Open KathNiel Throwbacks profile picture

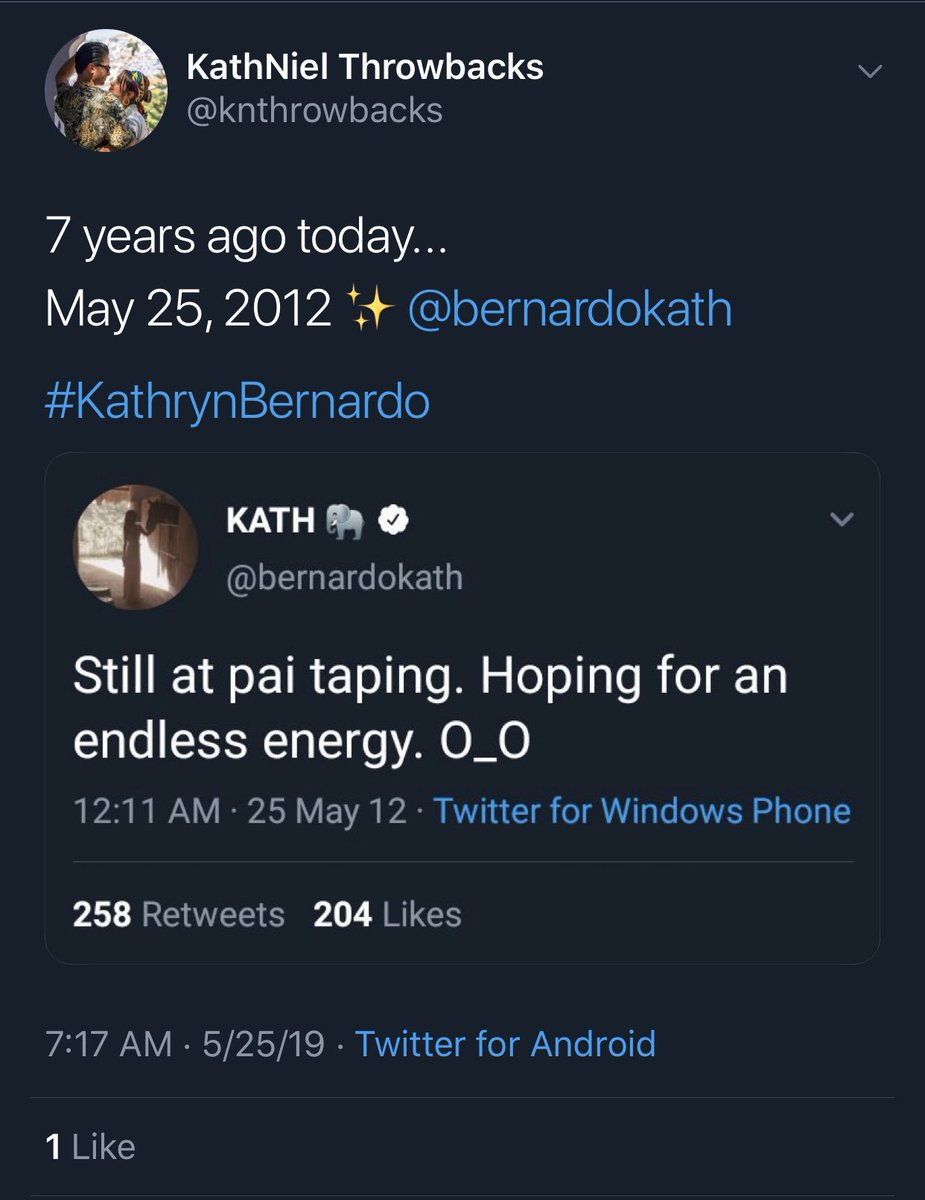tap(105, 90)
